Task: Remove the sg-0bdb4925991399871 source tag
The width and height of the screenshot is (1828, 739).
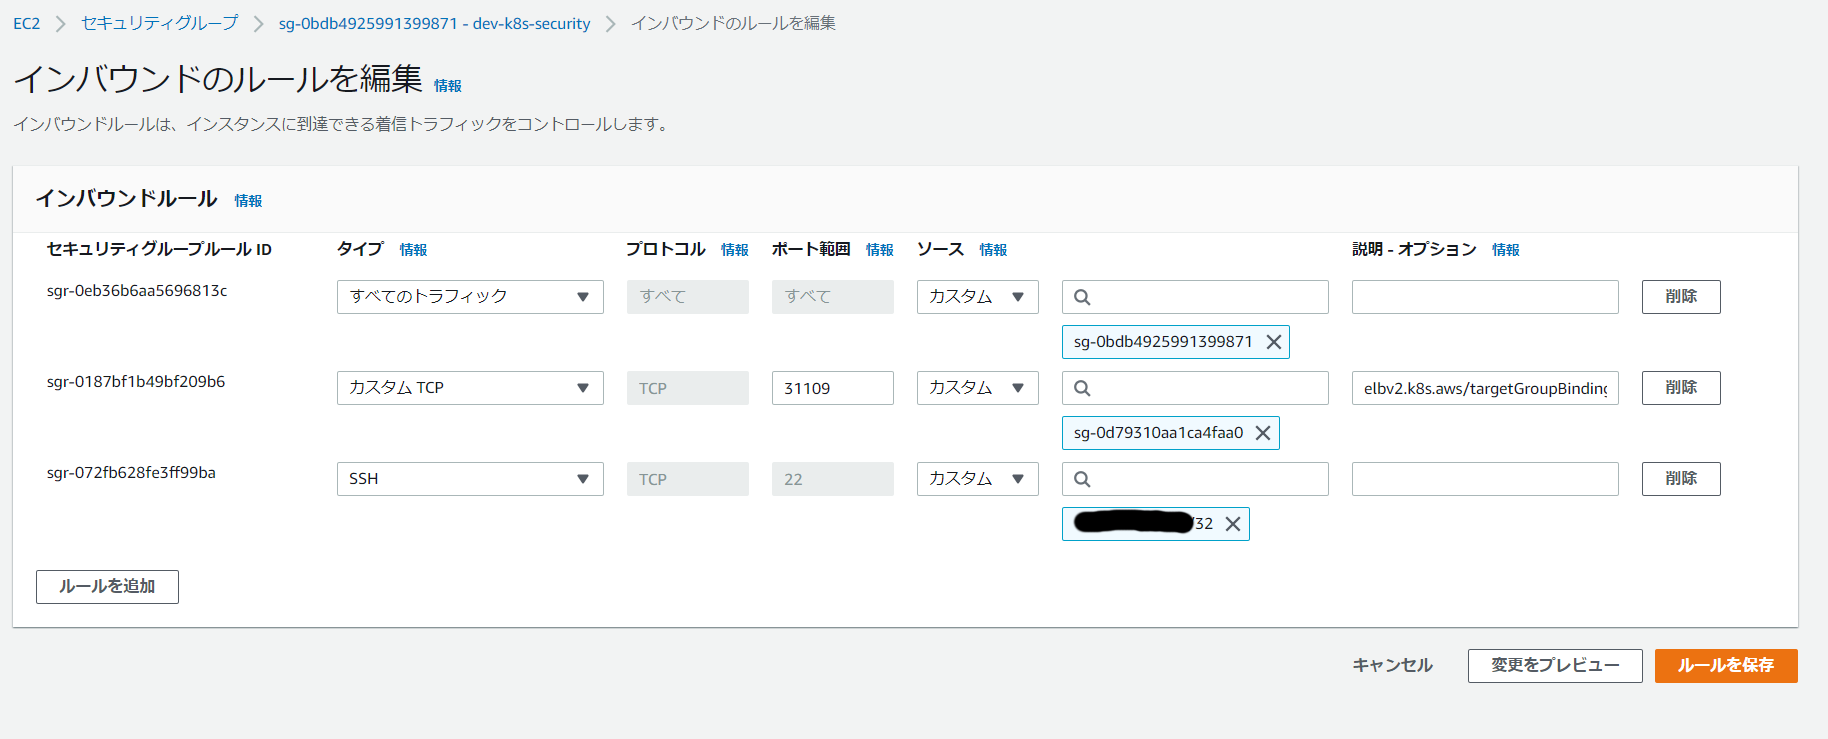Action: coord(1273,342)
